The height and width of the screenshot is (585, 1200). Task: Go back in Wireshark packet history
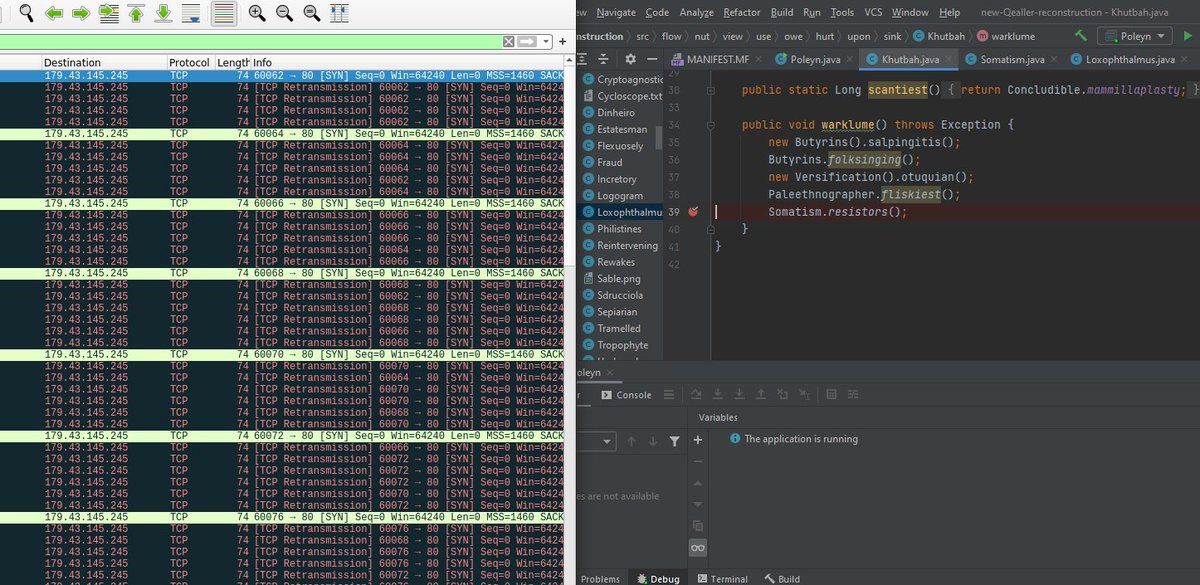[x=54, y=13]
